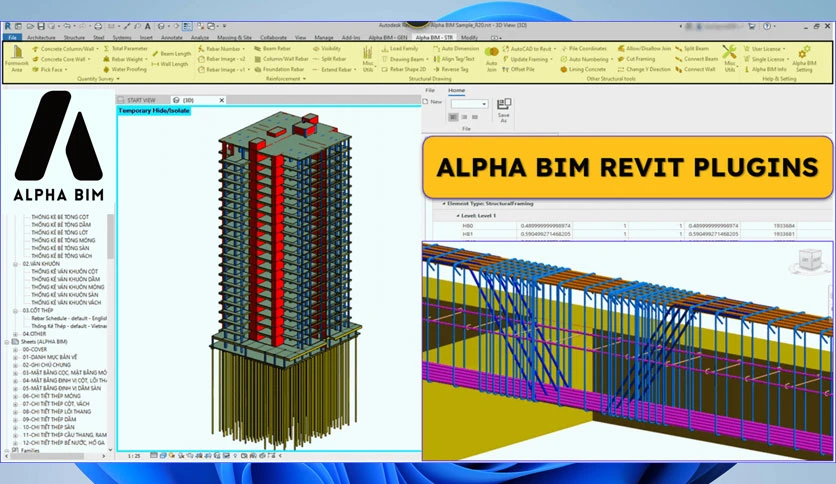Screen dimensions: 836x484
Task: Click Save As in the right window
Action: (x=503, y=110)
